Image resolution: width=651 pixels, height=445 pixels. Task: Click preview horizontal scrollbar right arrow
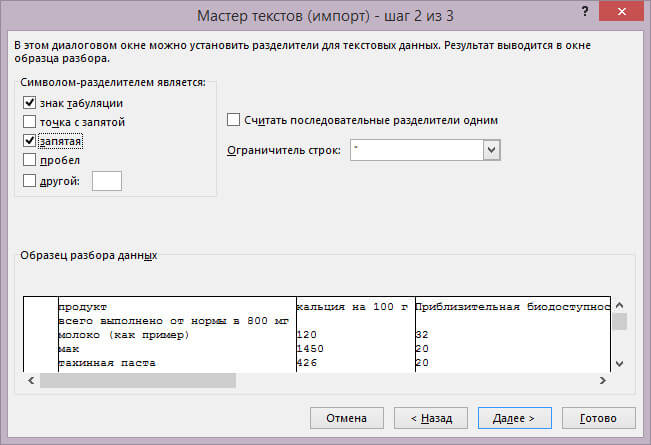(x=603, y=380)
